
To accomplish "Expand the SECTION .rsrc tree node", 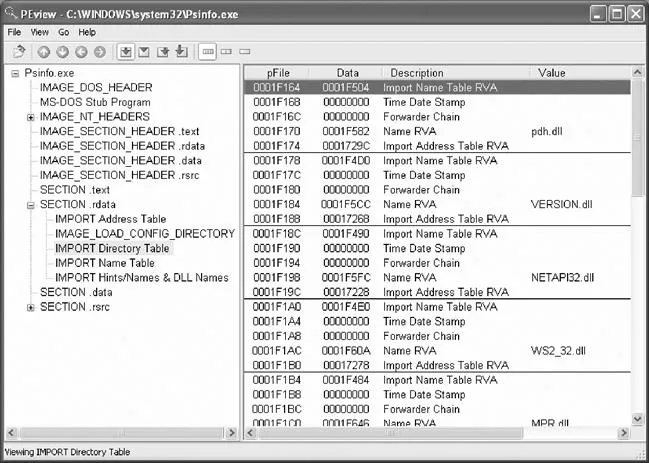I will 31,307.
